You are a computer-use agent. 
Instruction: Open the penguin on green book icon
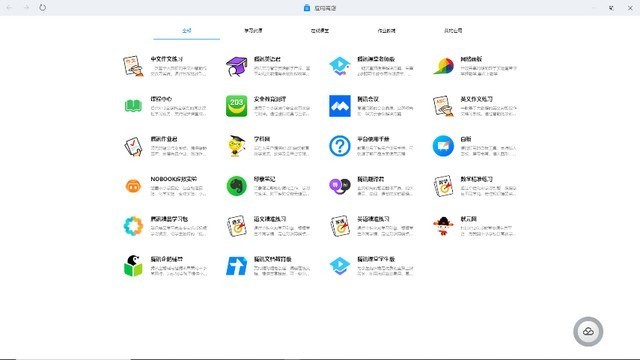pos(133,266)
